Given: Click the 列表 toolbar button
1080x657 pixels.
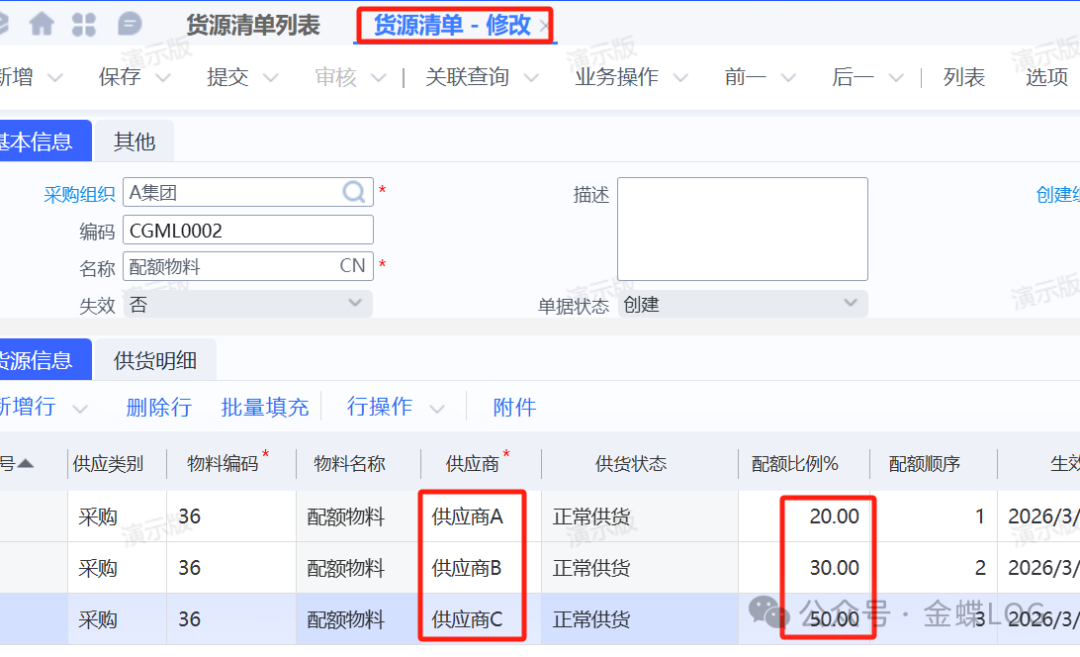Looking at the screenshot, I should point(964,78).
